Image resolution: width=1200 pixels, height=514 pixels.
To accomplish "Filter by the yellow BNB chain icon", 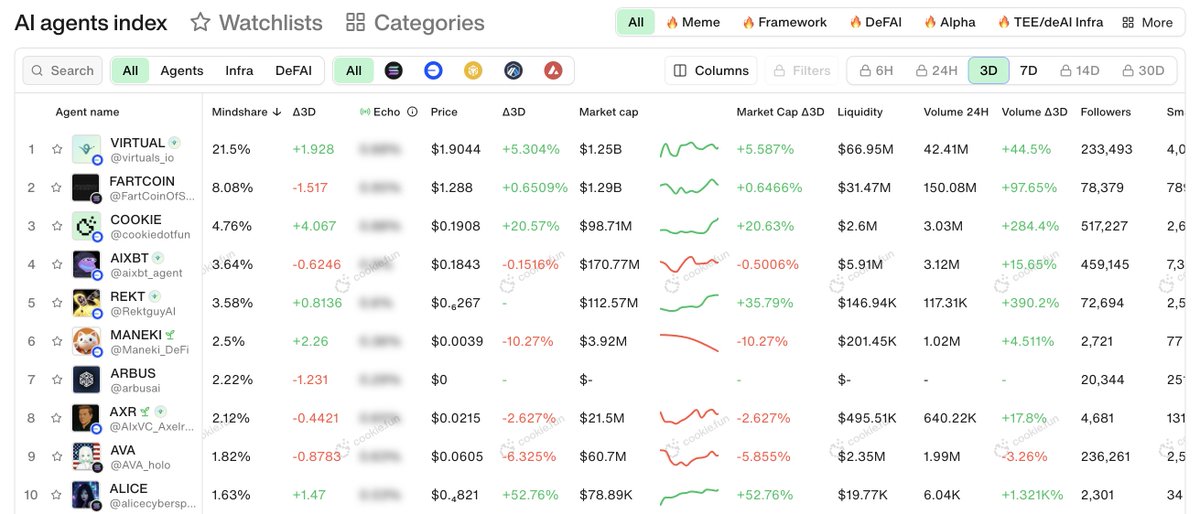I will coord(473,71).
